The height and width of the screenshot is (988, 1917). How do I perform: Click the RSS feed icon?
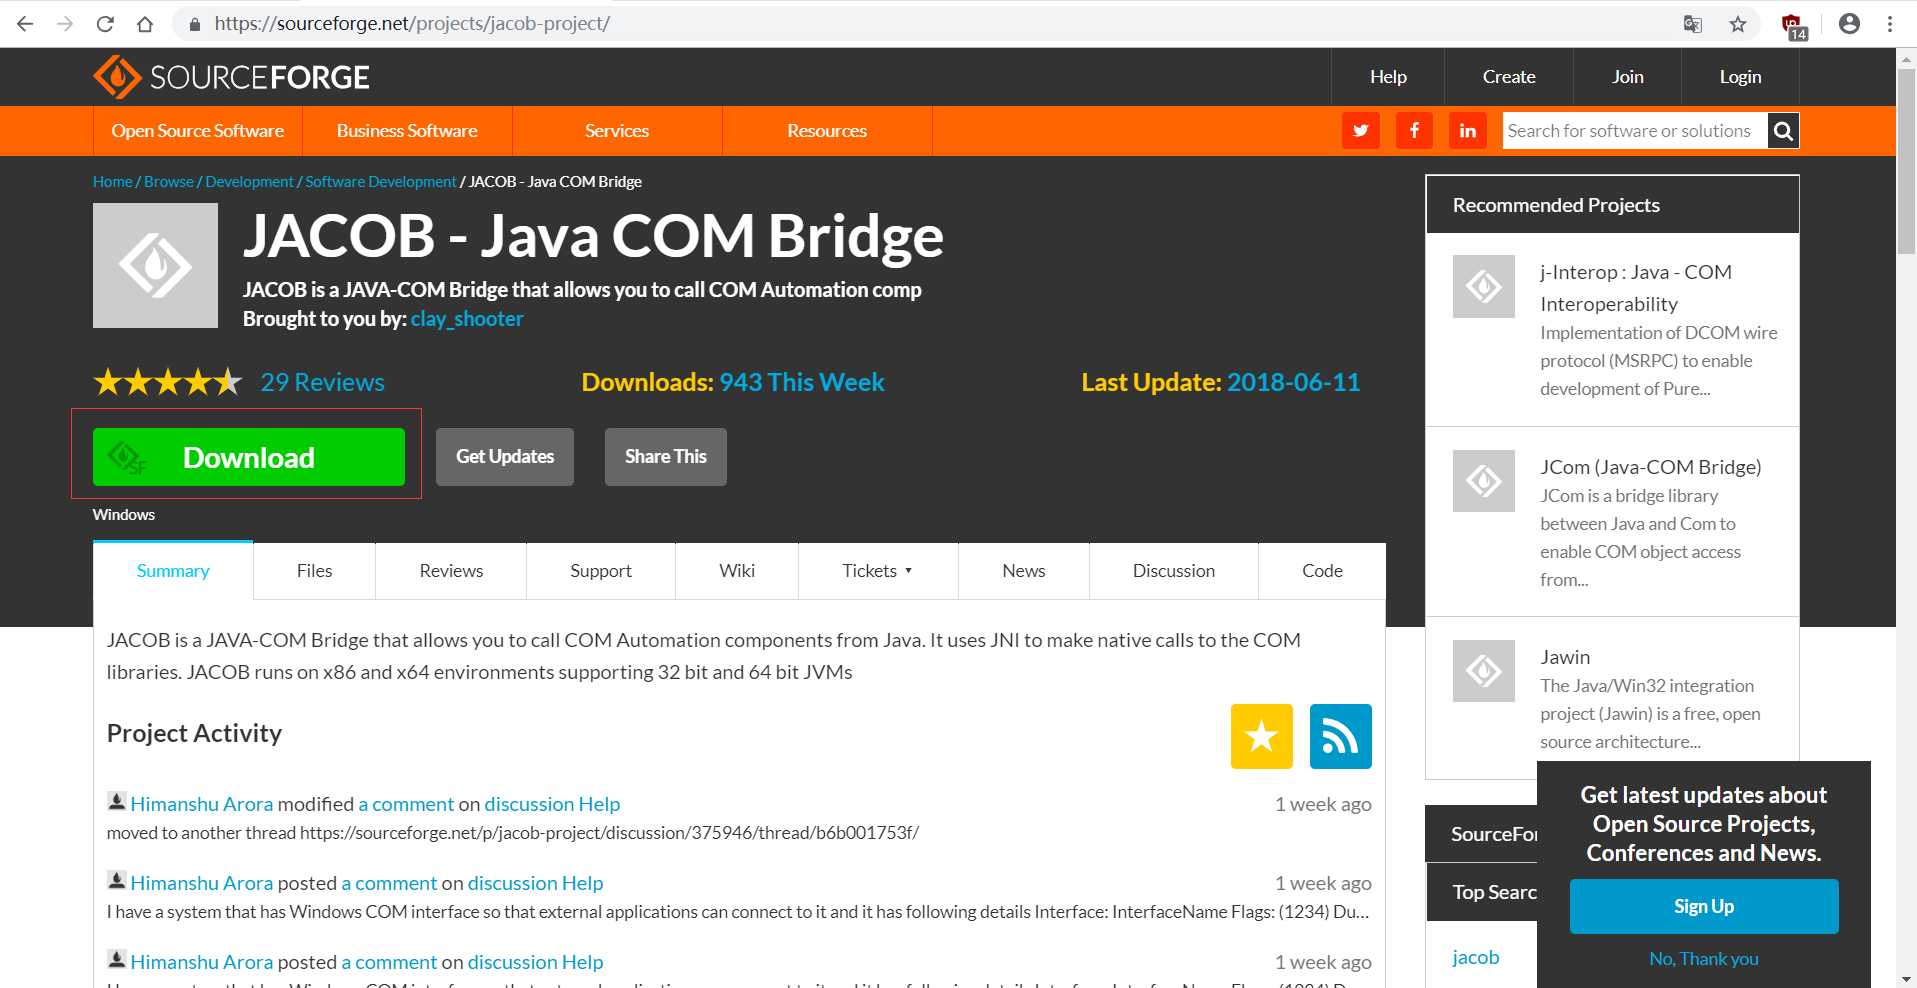[1340, 737]
